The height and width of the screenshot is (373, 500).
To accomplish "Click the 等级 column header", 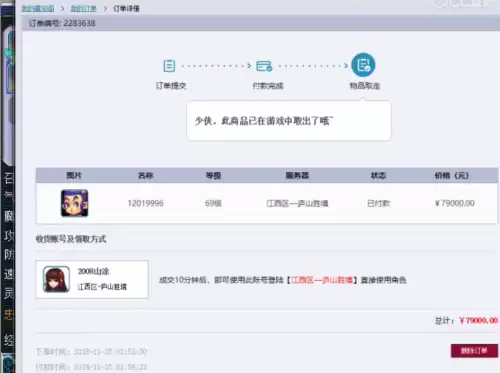I will point(213,175).
